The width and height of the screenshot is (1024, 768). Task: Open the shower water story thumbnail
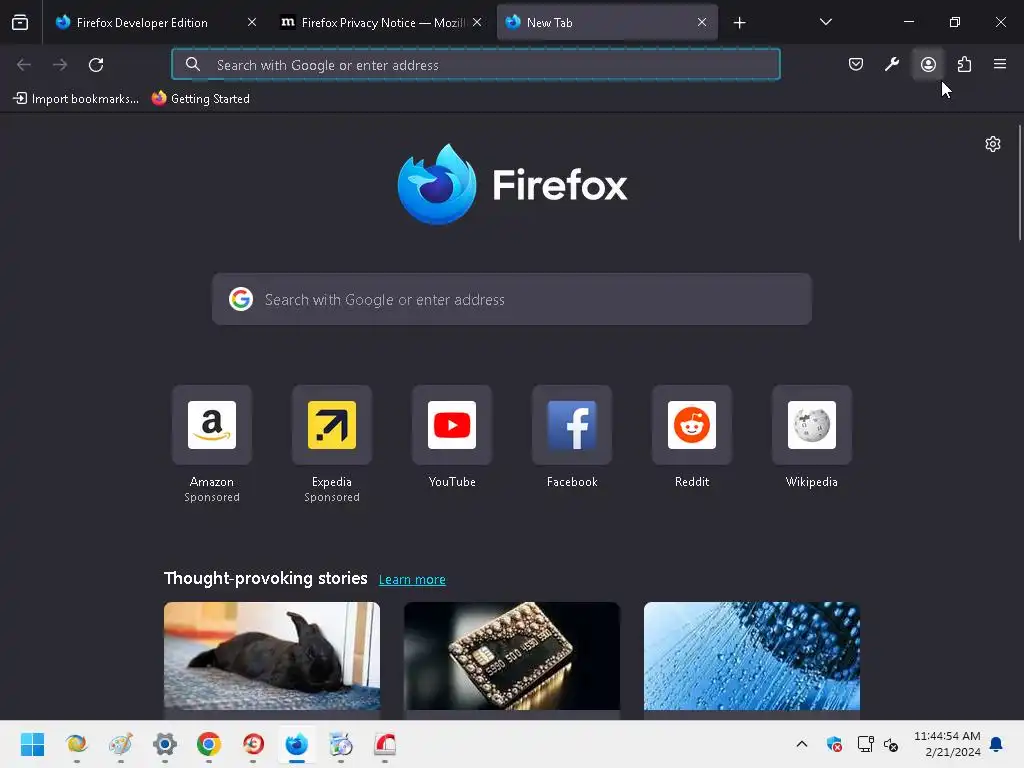(752, 656)
